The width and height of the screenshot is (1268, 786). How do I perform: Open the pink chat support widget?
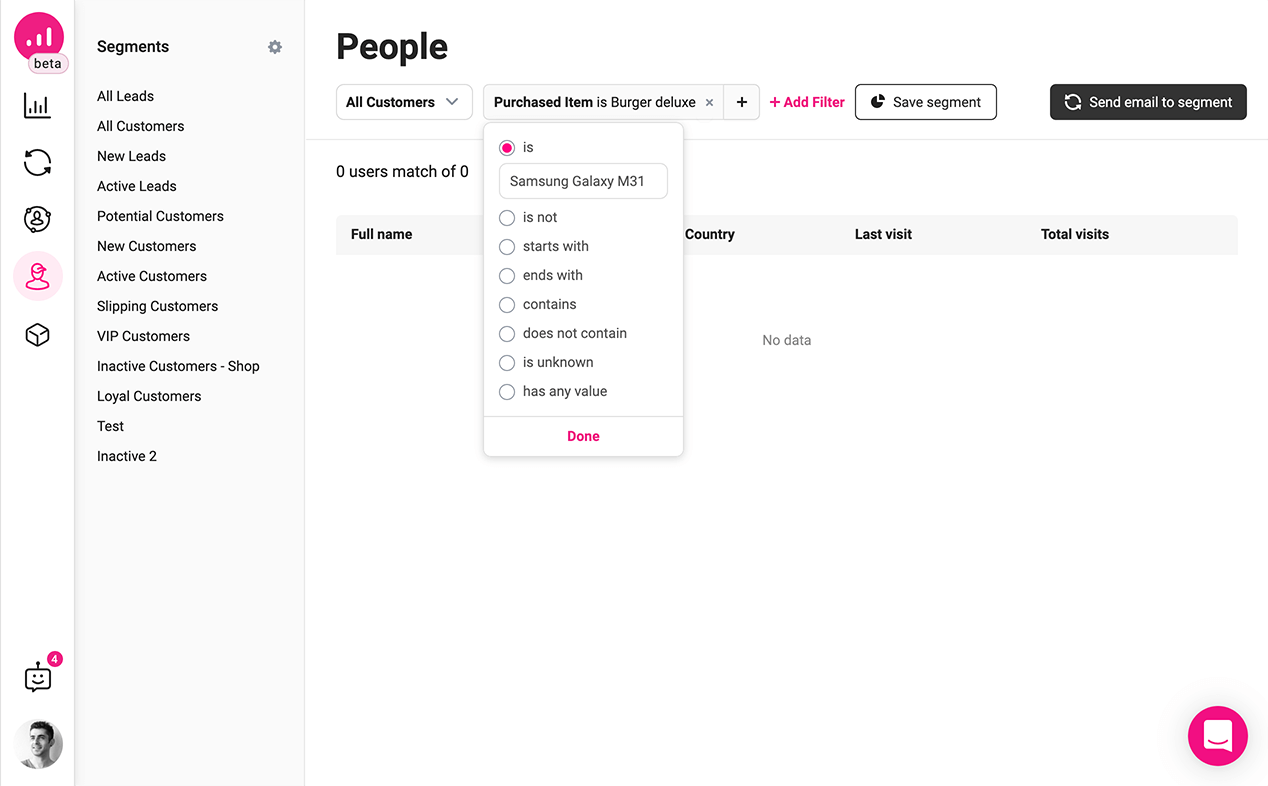pyautogui.click(x=1217, y=736)
